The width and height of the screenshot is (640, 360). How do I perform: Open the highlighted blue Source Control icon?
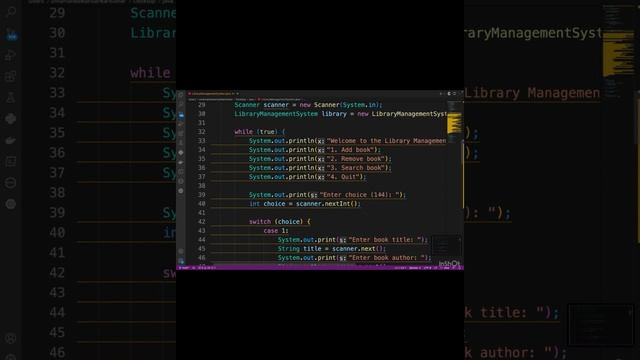tap(181, 115)
